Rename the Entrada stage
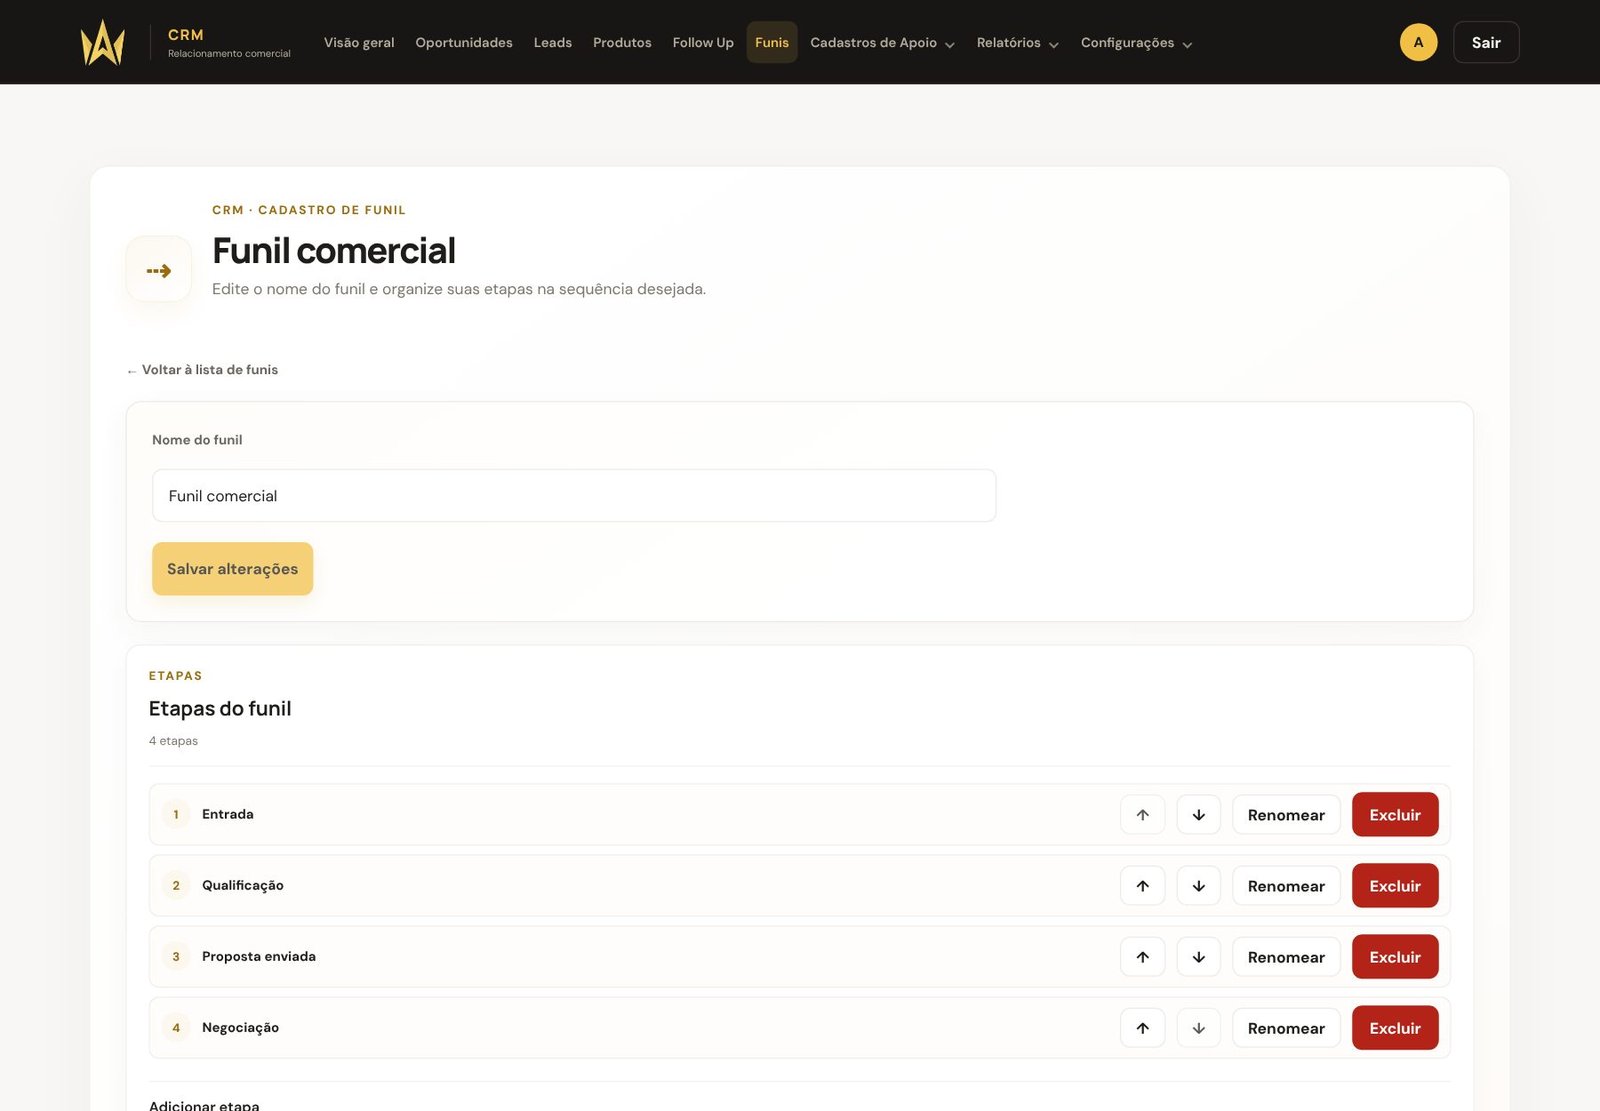The width and height of the screenshot is (1600, 1111). click(x=1286, y=815)
